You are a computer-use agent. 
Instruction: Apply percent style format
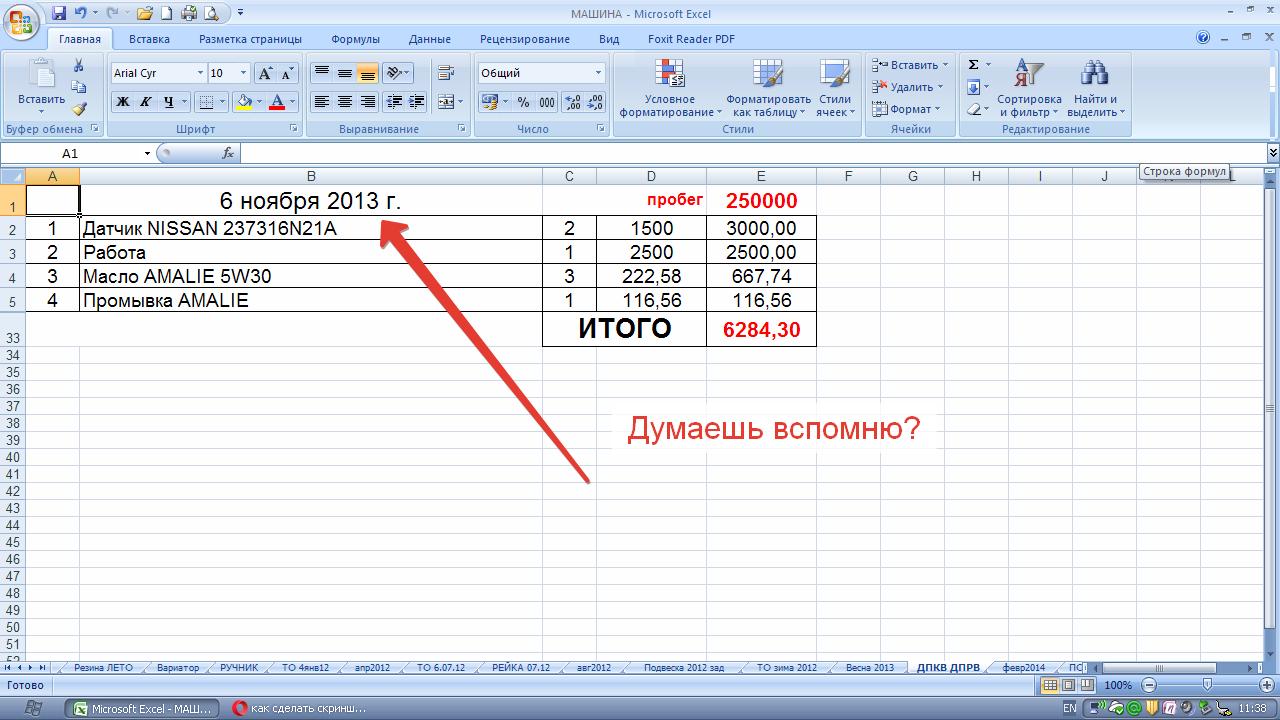[x=523, y=102]
